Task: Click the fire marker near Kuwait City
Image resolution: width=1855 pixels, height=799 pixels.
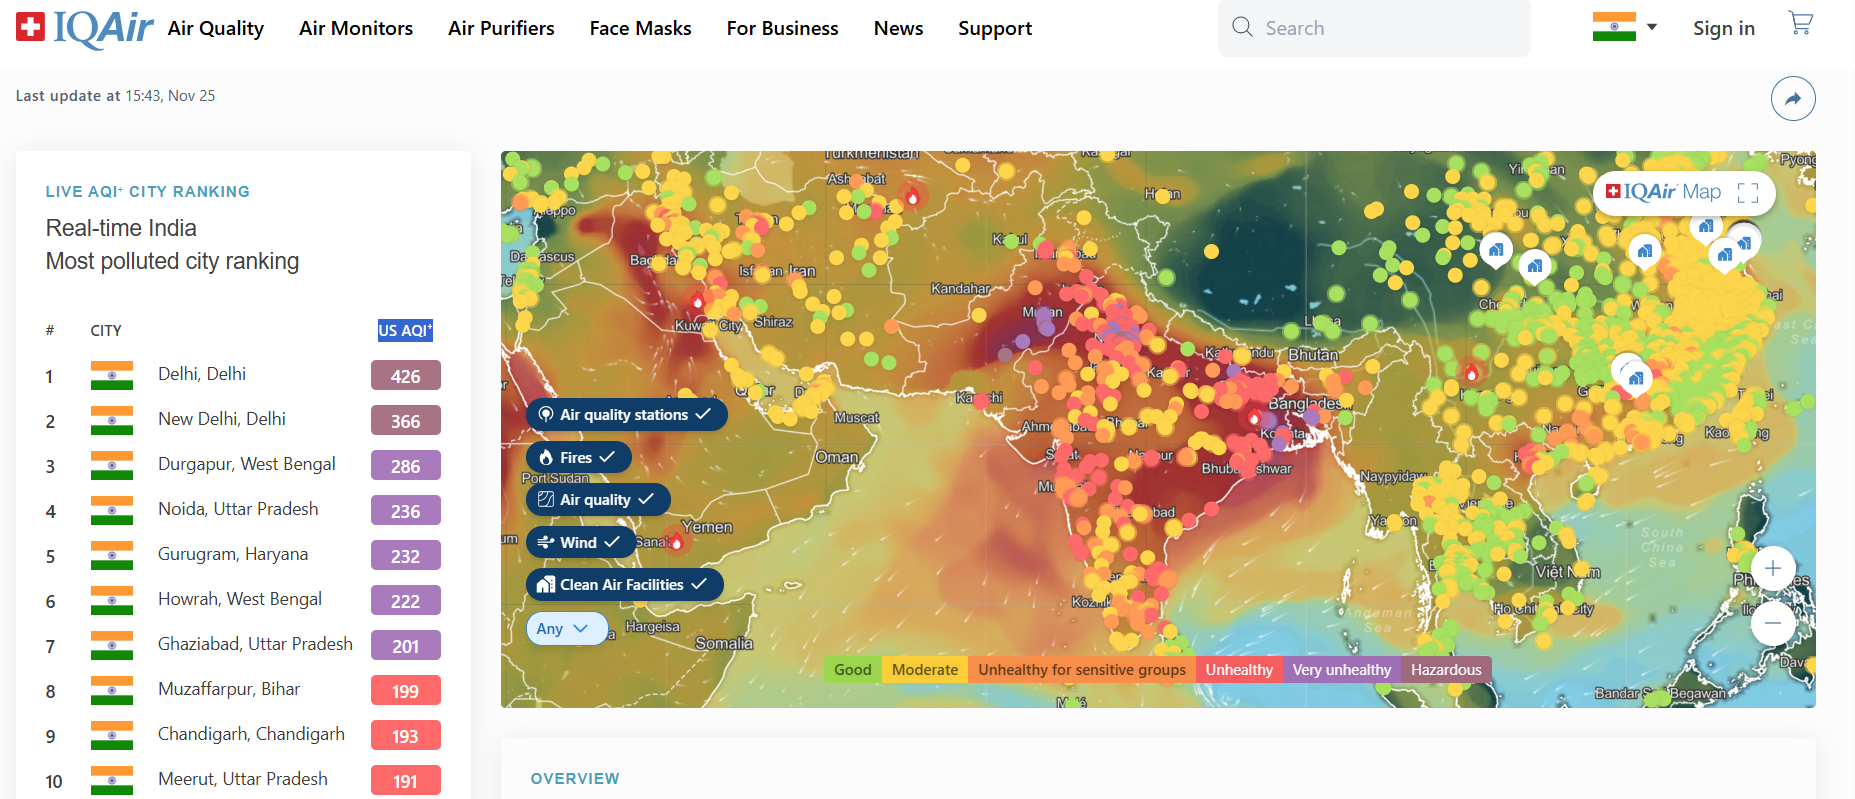Action: coord(698,300)
